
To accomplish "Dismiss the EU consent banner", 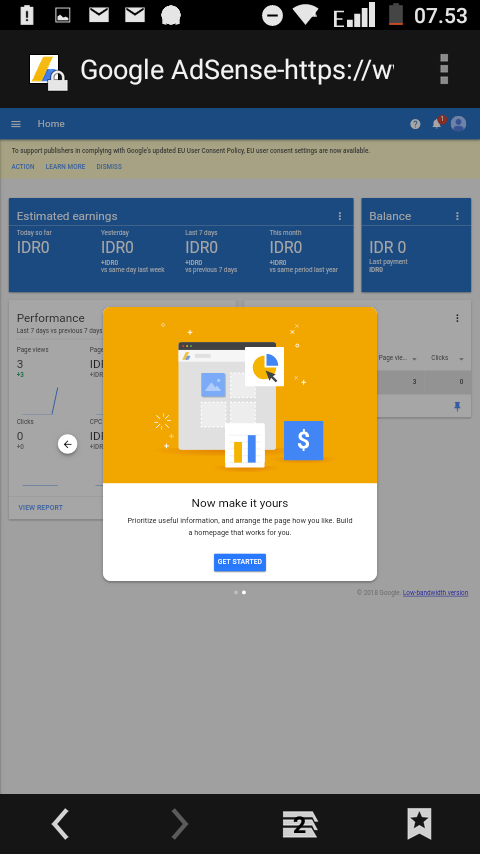I will pos(109,167).
